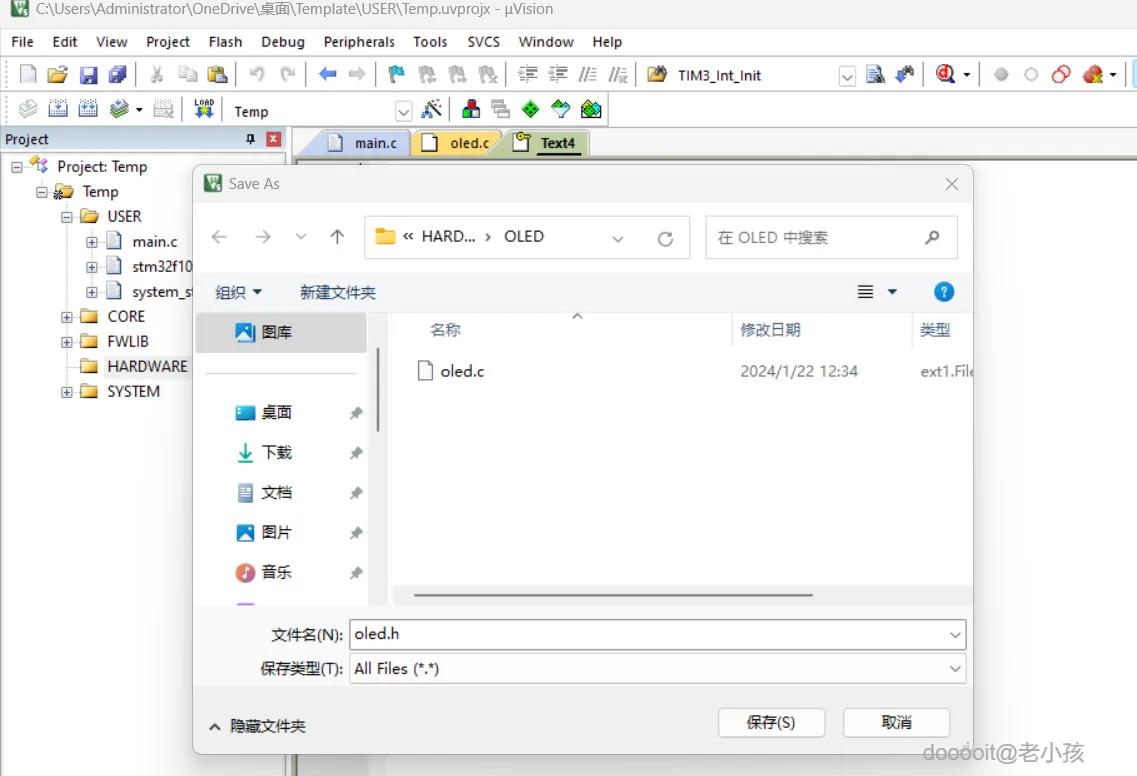1137x776 pixels.
Task: Open the Manage Project Items icon
Action: coord(471,110)
